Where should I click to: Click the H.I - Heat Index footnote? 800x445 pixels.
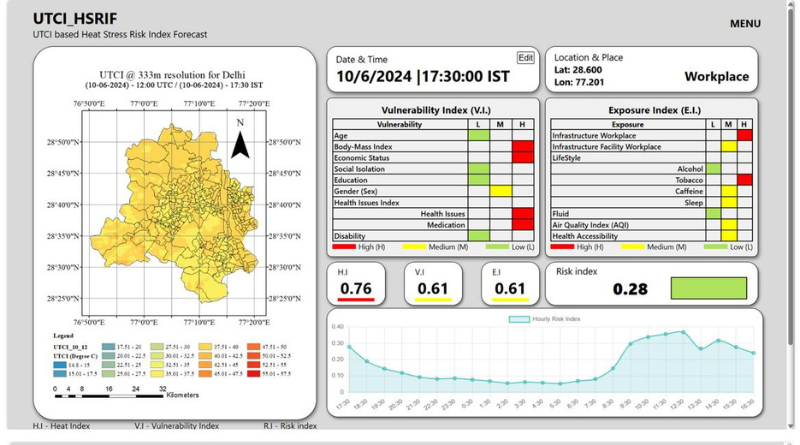click(61, 426)
